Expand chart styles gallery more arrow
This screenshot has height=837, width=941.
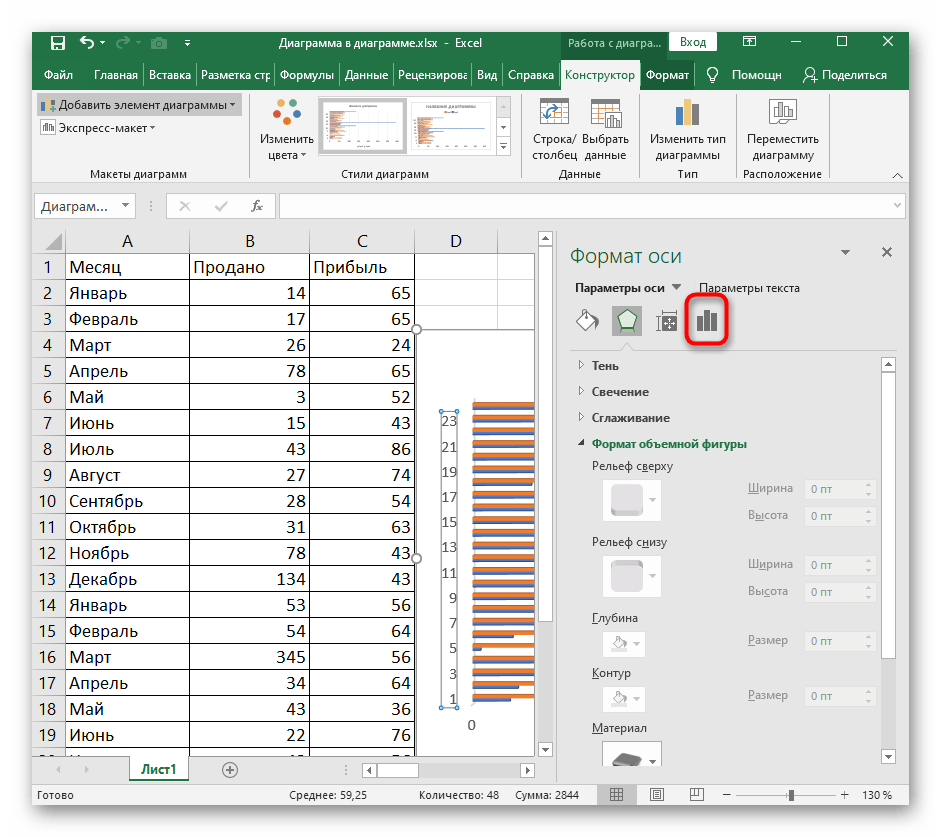504,145
